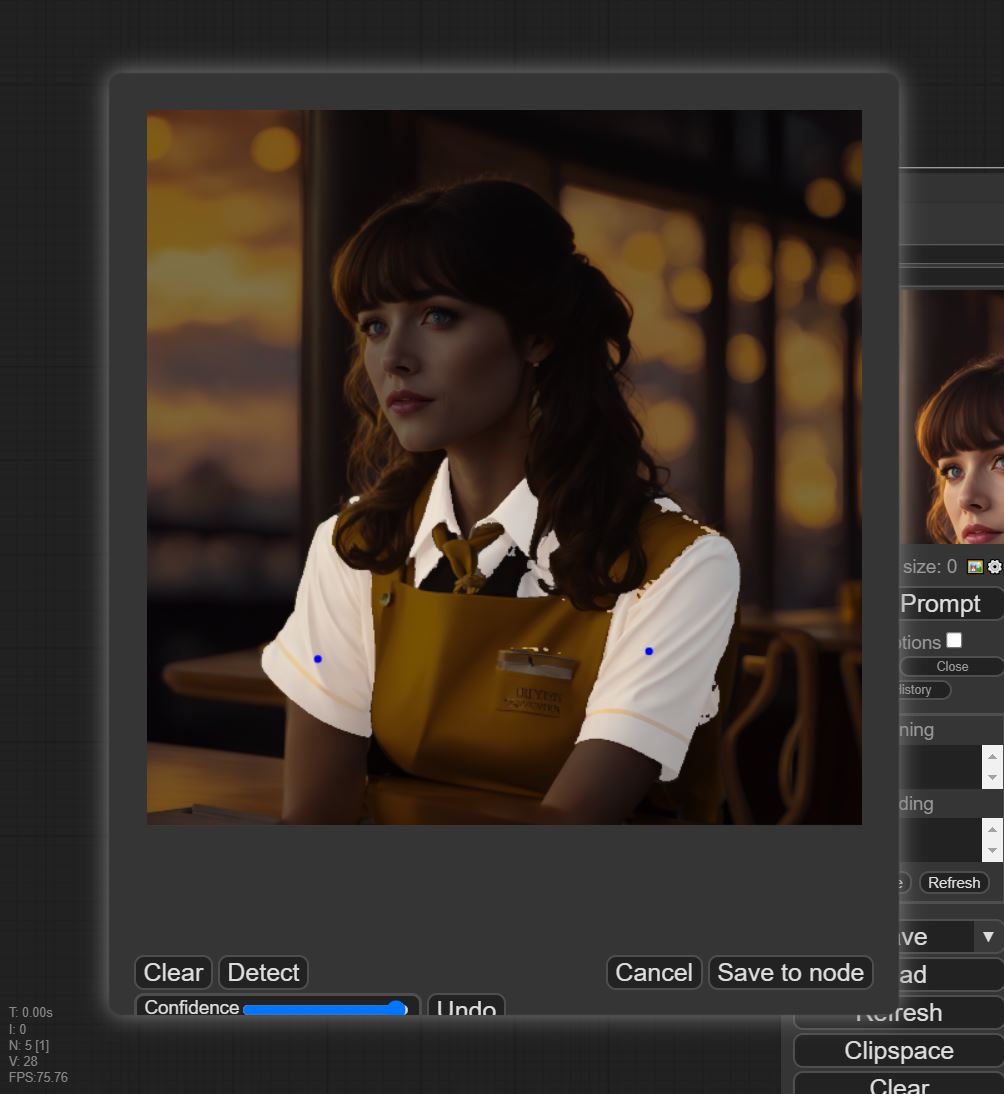The height and width of the screenshot is (1094, 1004).
Task: Click the Close button in side panel
Action: pyautogui.click(x=951, y=666)
